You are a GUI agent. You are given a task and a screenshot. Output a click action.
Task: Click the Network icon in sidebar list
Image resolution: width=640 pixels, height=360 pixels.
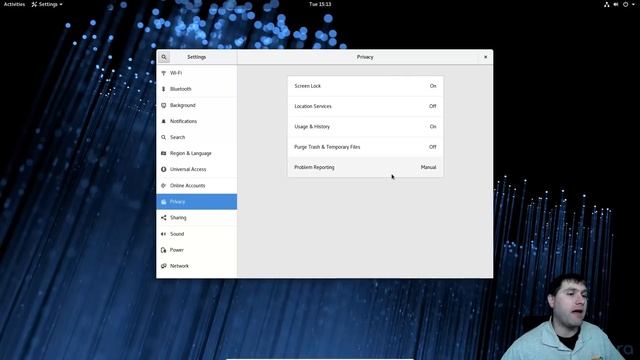tap(164, 266)
